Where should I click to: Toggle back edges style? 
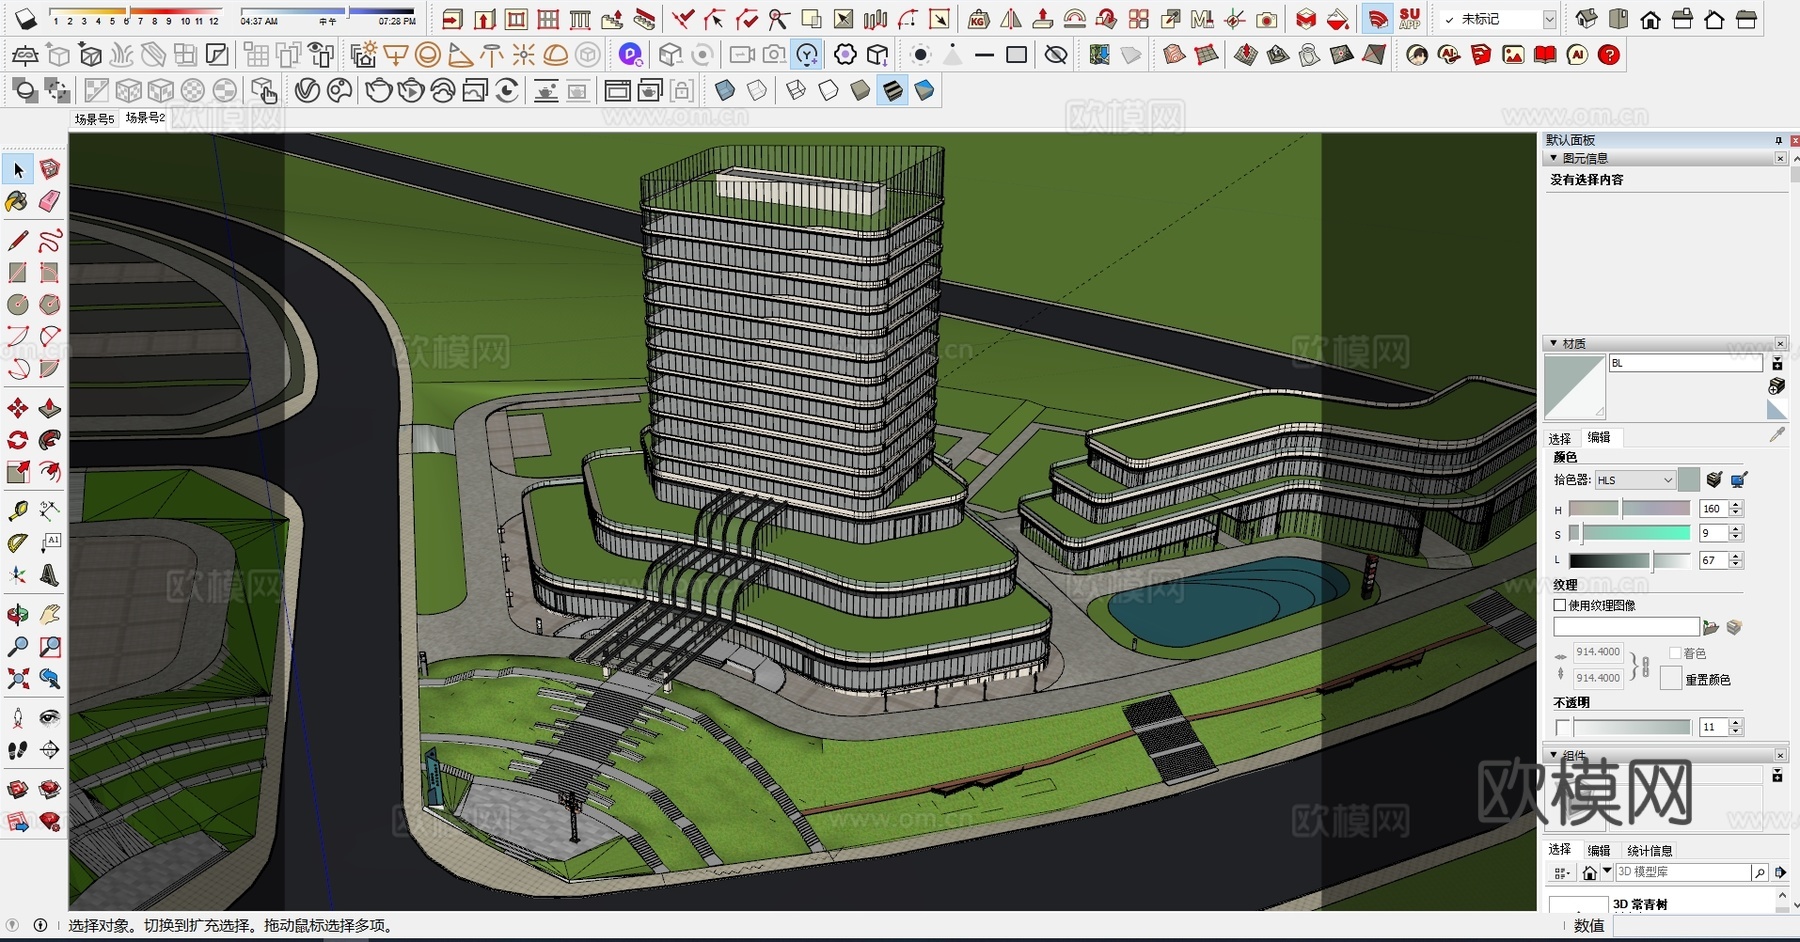click(757, 91)
